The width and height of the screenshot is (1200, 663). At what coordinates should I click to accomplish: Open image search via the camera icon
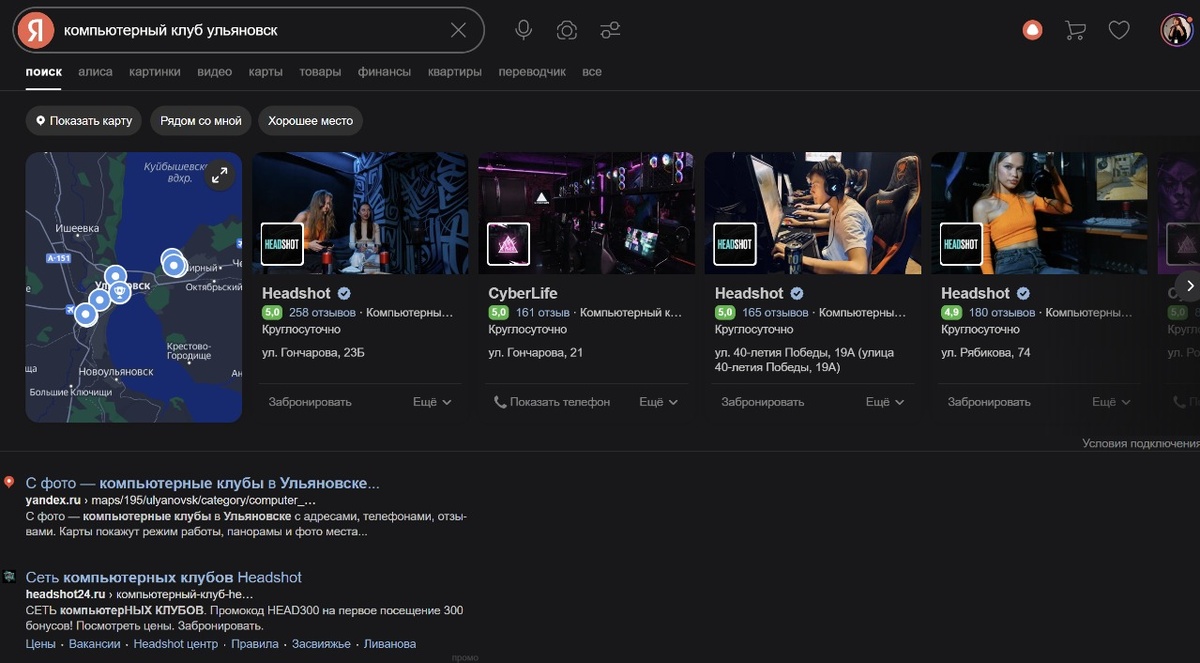pos(567,30)
